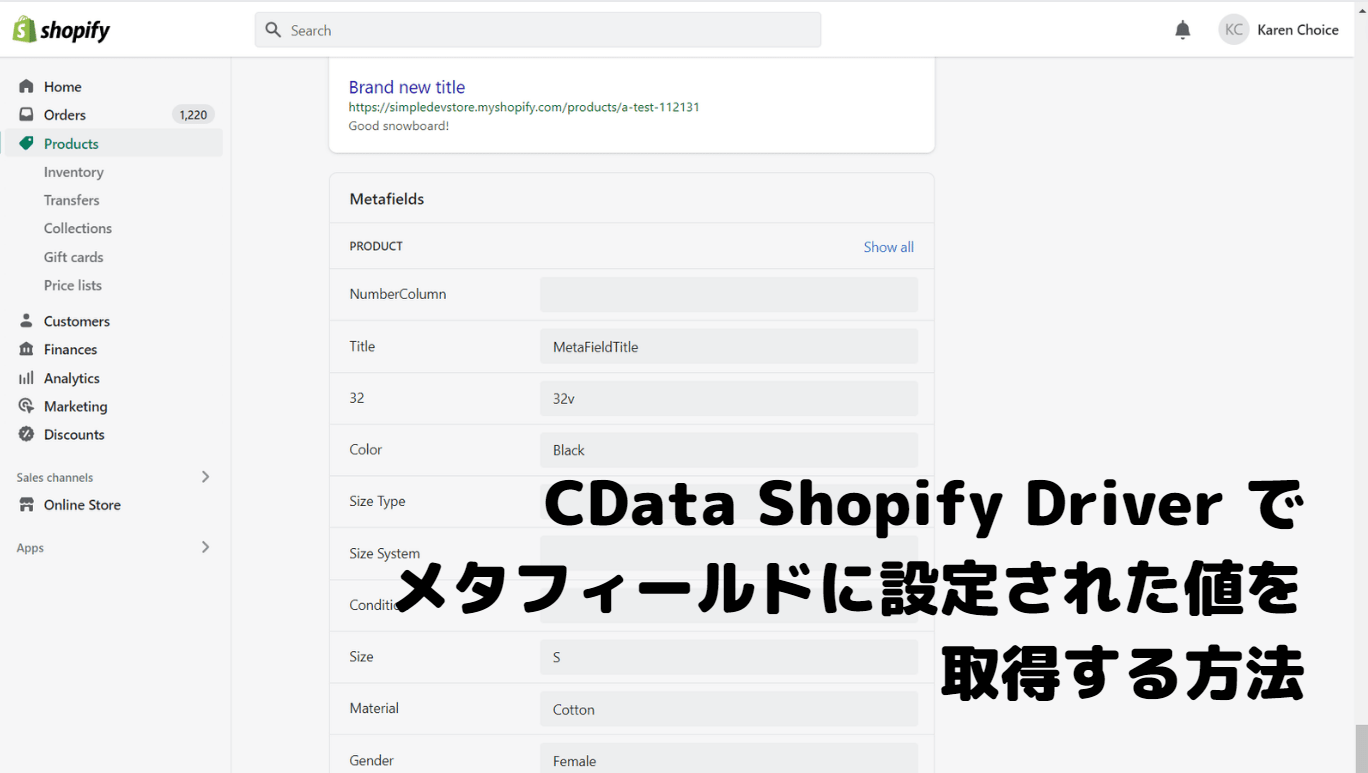Open Inventory under Products

pos(74,172)
